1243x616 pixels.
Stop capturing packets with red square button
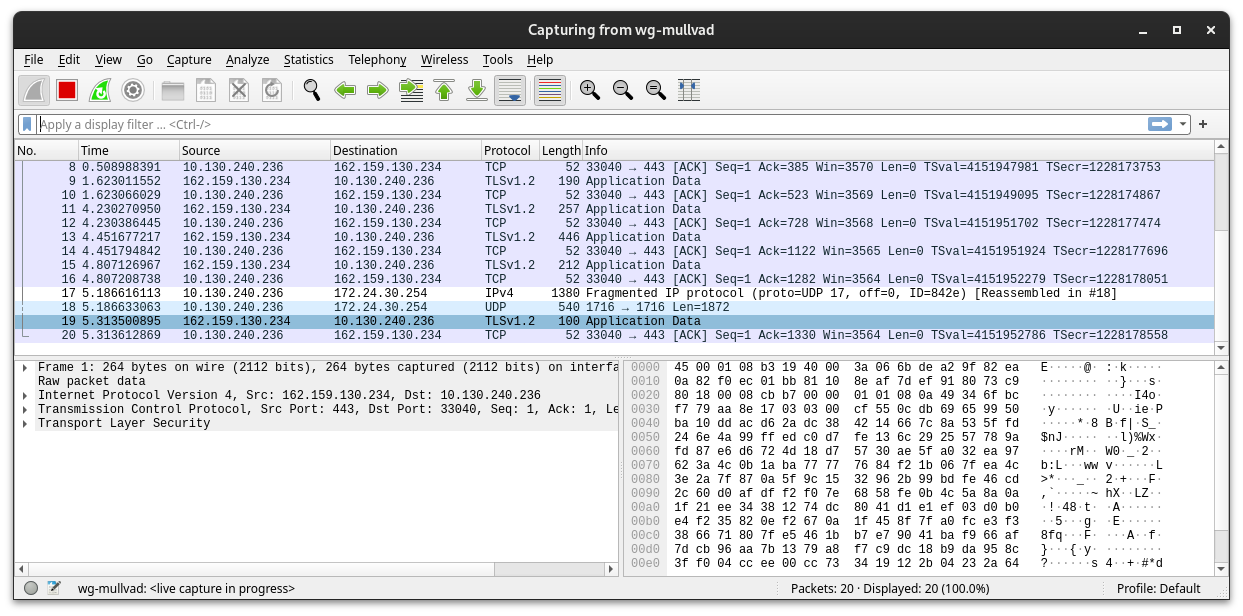[x=67, y=91]
